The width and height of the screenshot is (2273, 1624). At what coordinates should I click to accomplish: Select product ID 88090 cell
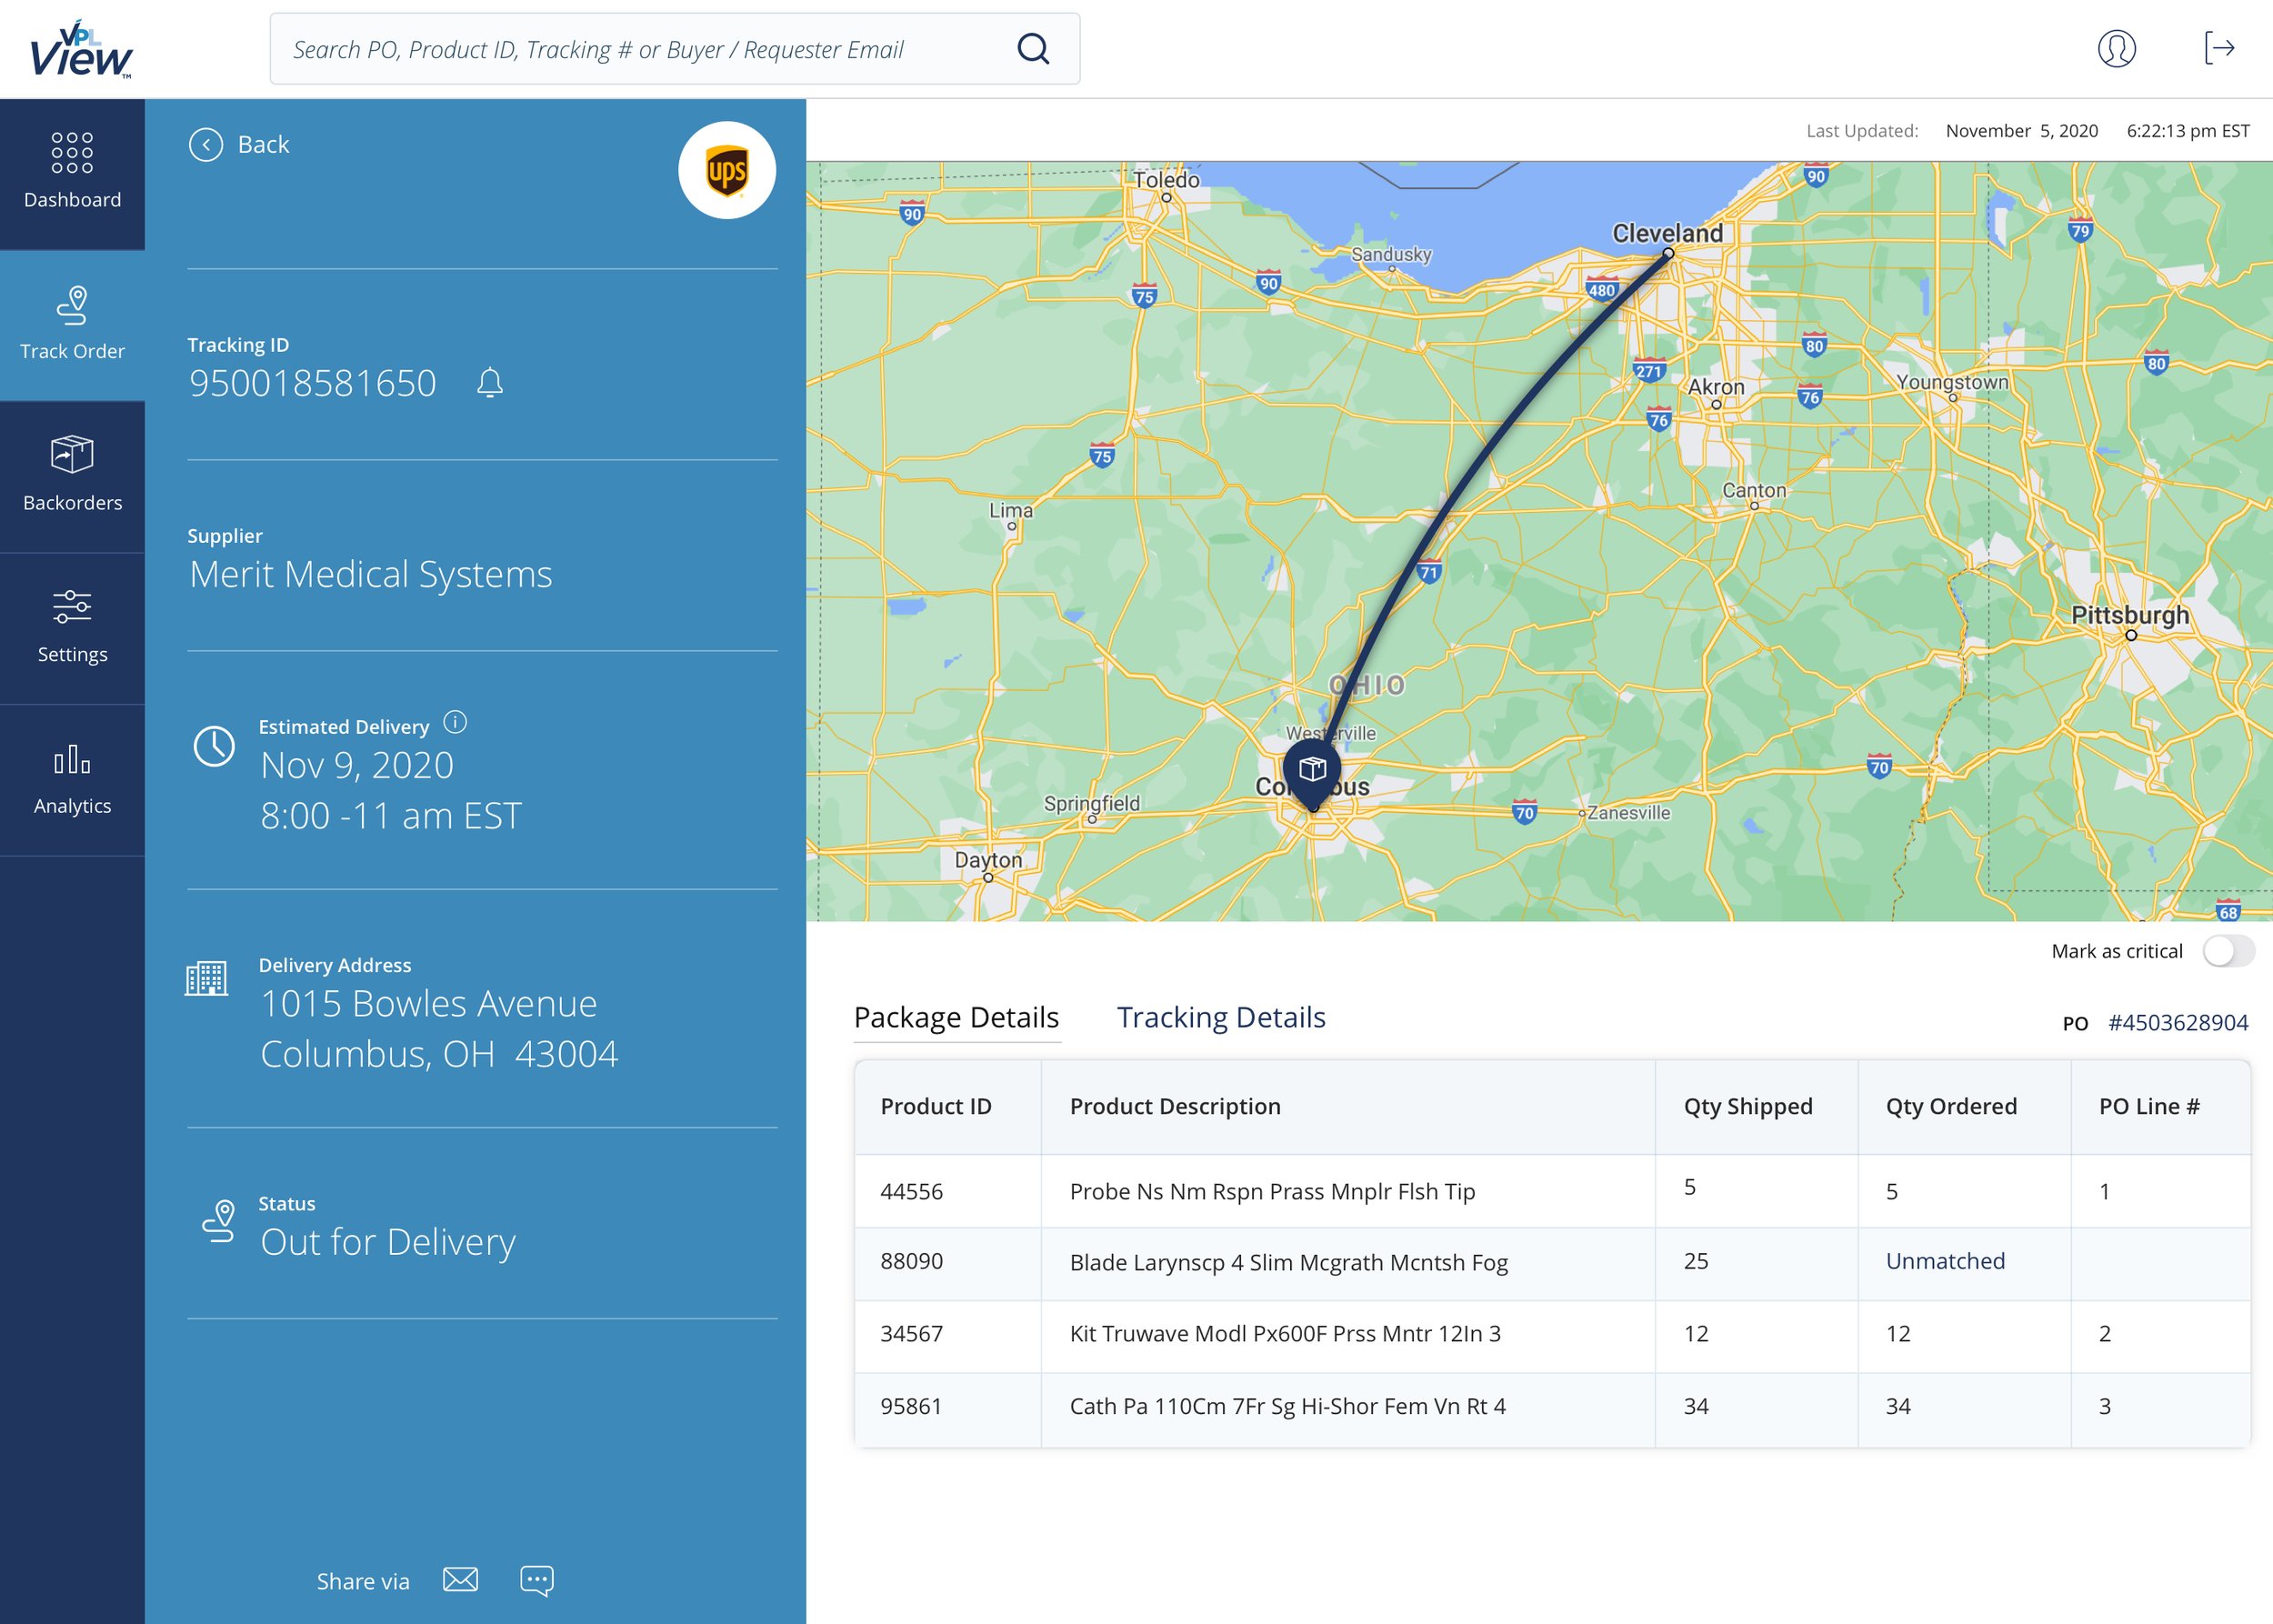(x=948, y=1263)
